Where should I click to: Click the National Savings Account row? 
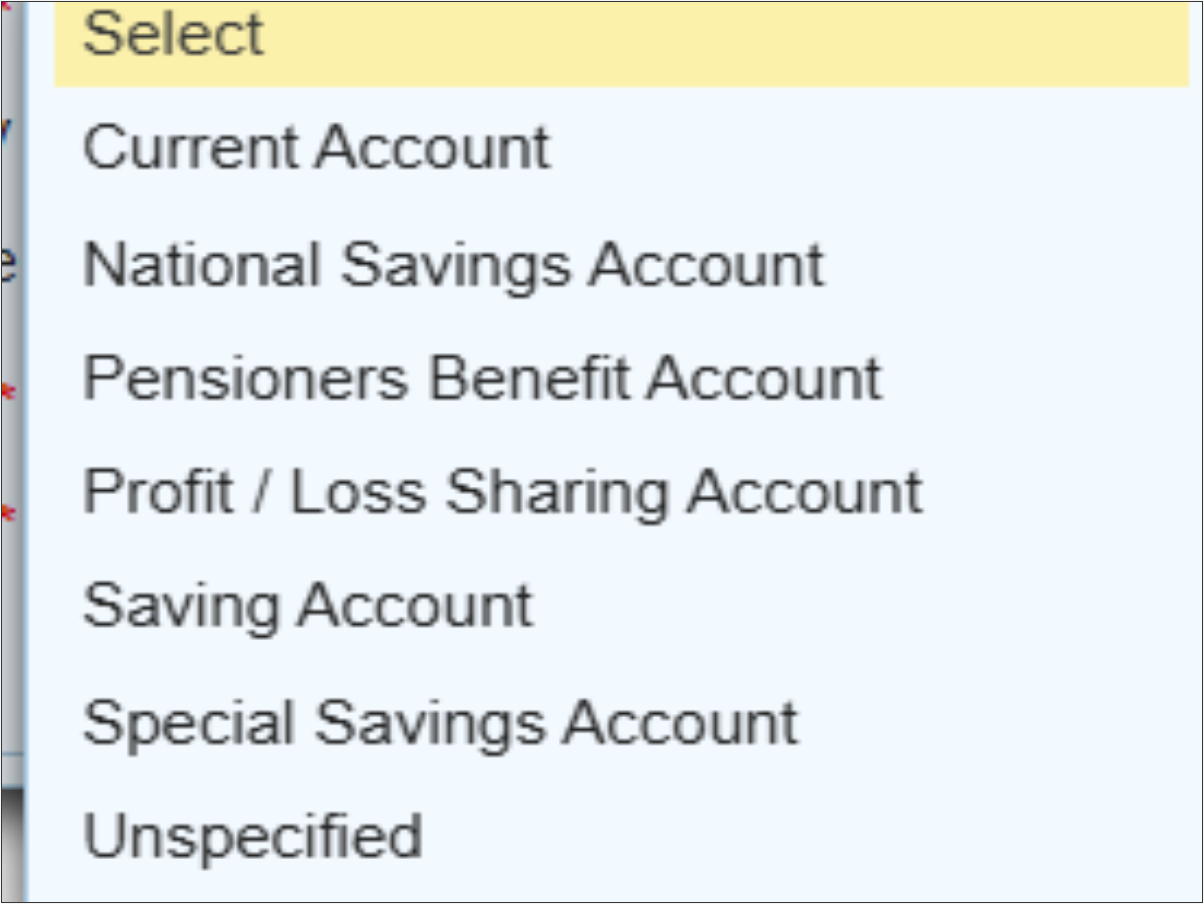[x=454, y=263]
